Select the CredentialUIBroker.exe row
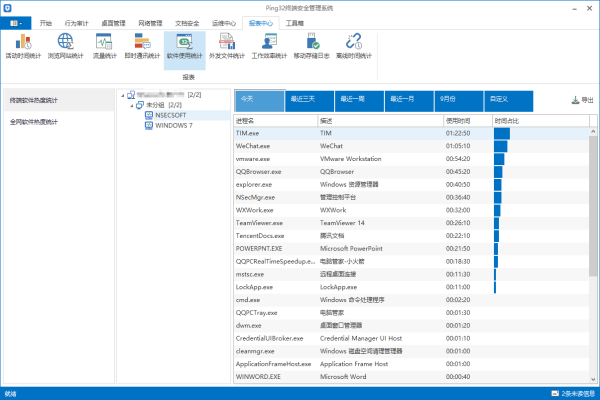 click(x=411, y=338)
